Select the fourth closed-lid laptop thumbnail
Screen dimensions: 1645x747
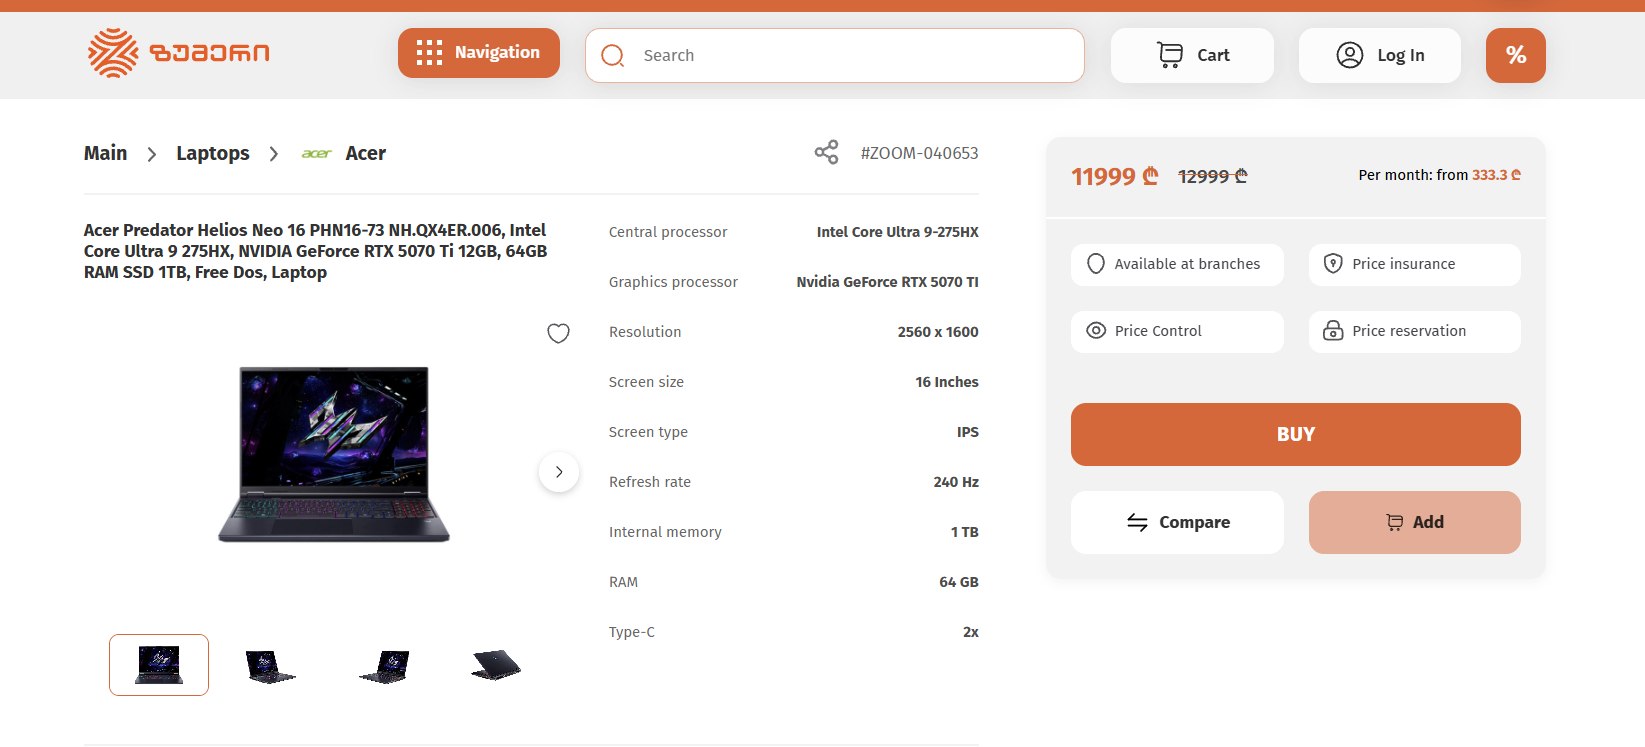click(496, 664)
